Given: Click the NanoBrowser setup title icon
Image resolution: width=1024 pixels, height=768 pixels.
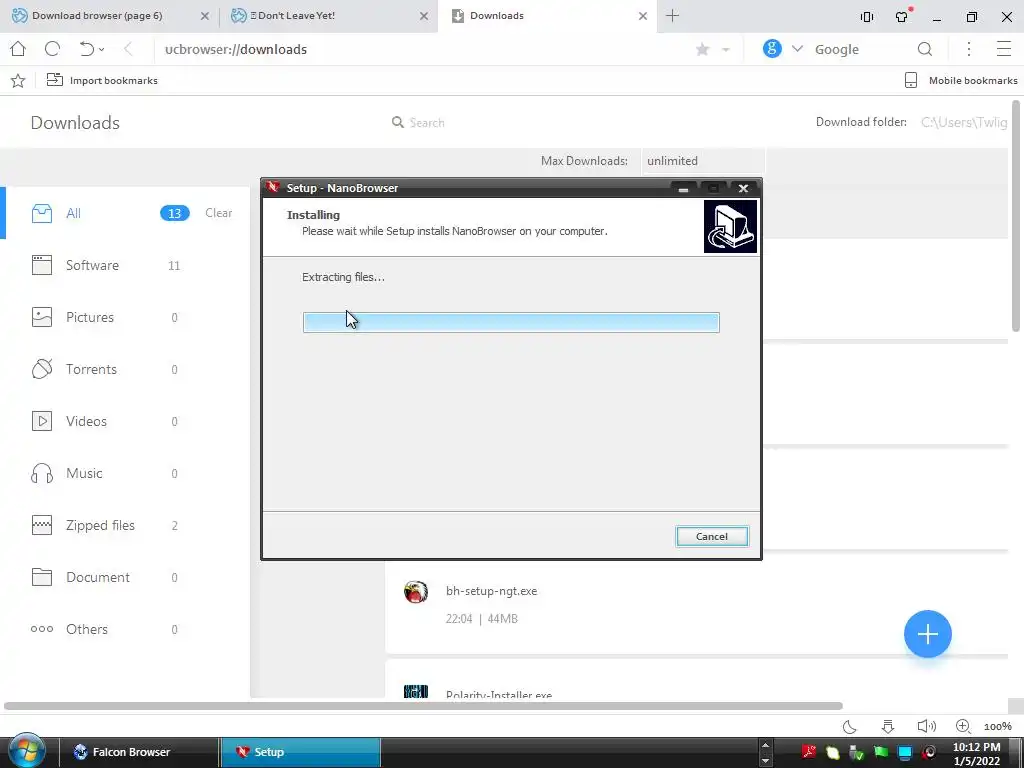Looking at the screenshot, I should (273, 187).
